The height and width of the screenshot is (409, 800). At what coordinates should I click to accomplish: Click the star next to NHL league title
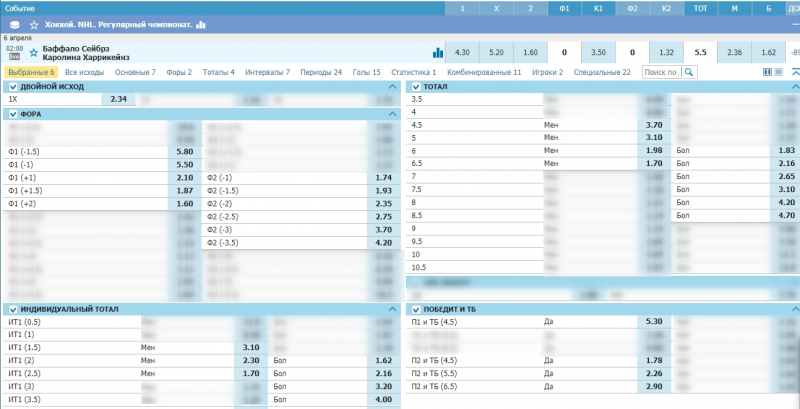(35, 24)
